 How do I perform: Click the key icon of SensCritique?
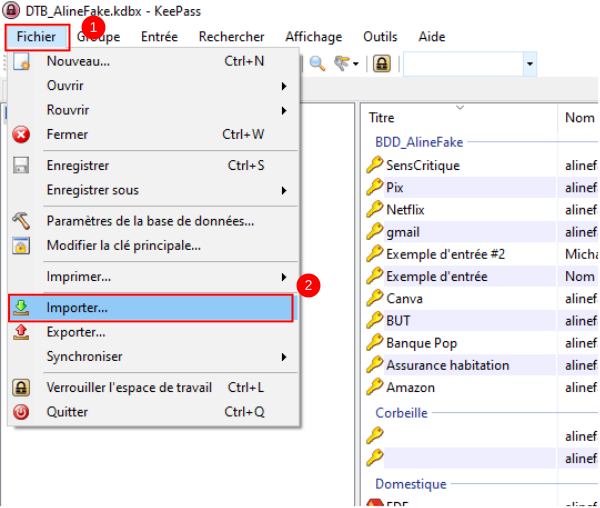click(x=375, y=165)
